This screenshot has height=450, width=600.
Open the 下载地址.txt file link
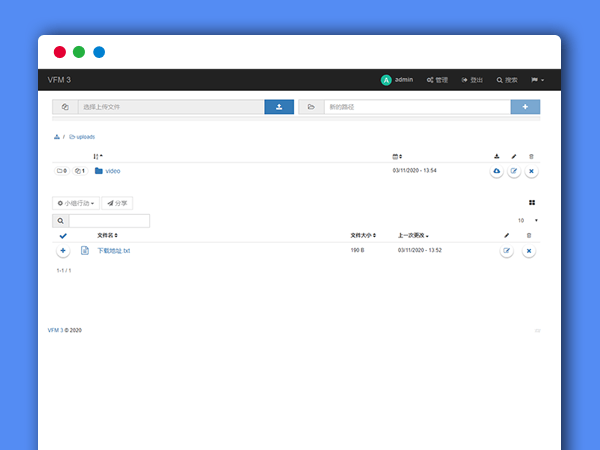click(113, 251)
